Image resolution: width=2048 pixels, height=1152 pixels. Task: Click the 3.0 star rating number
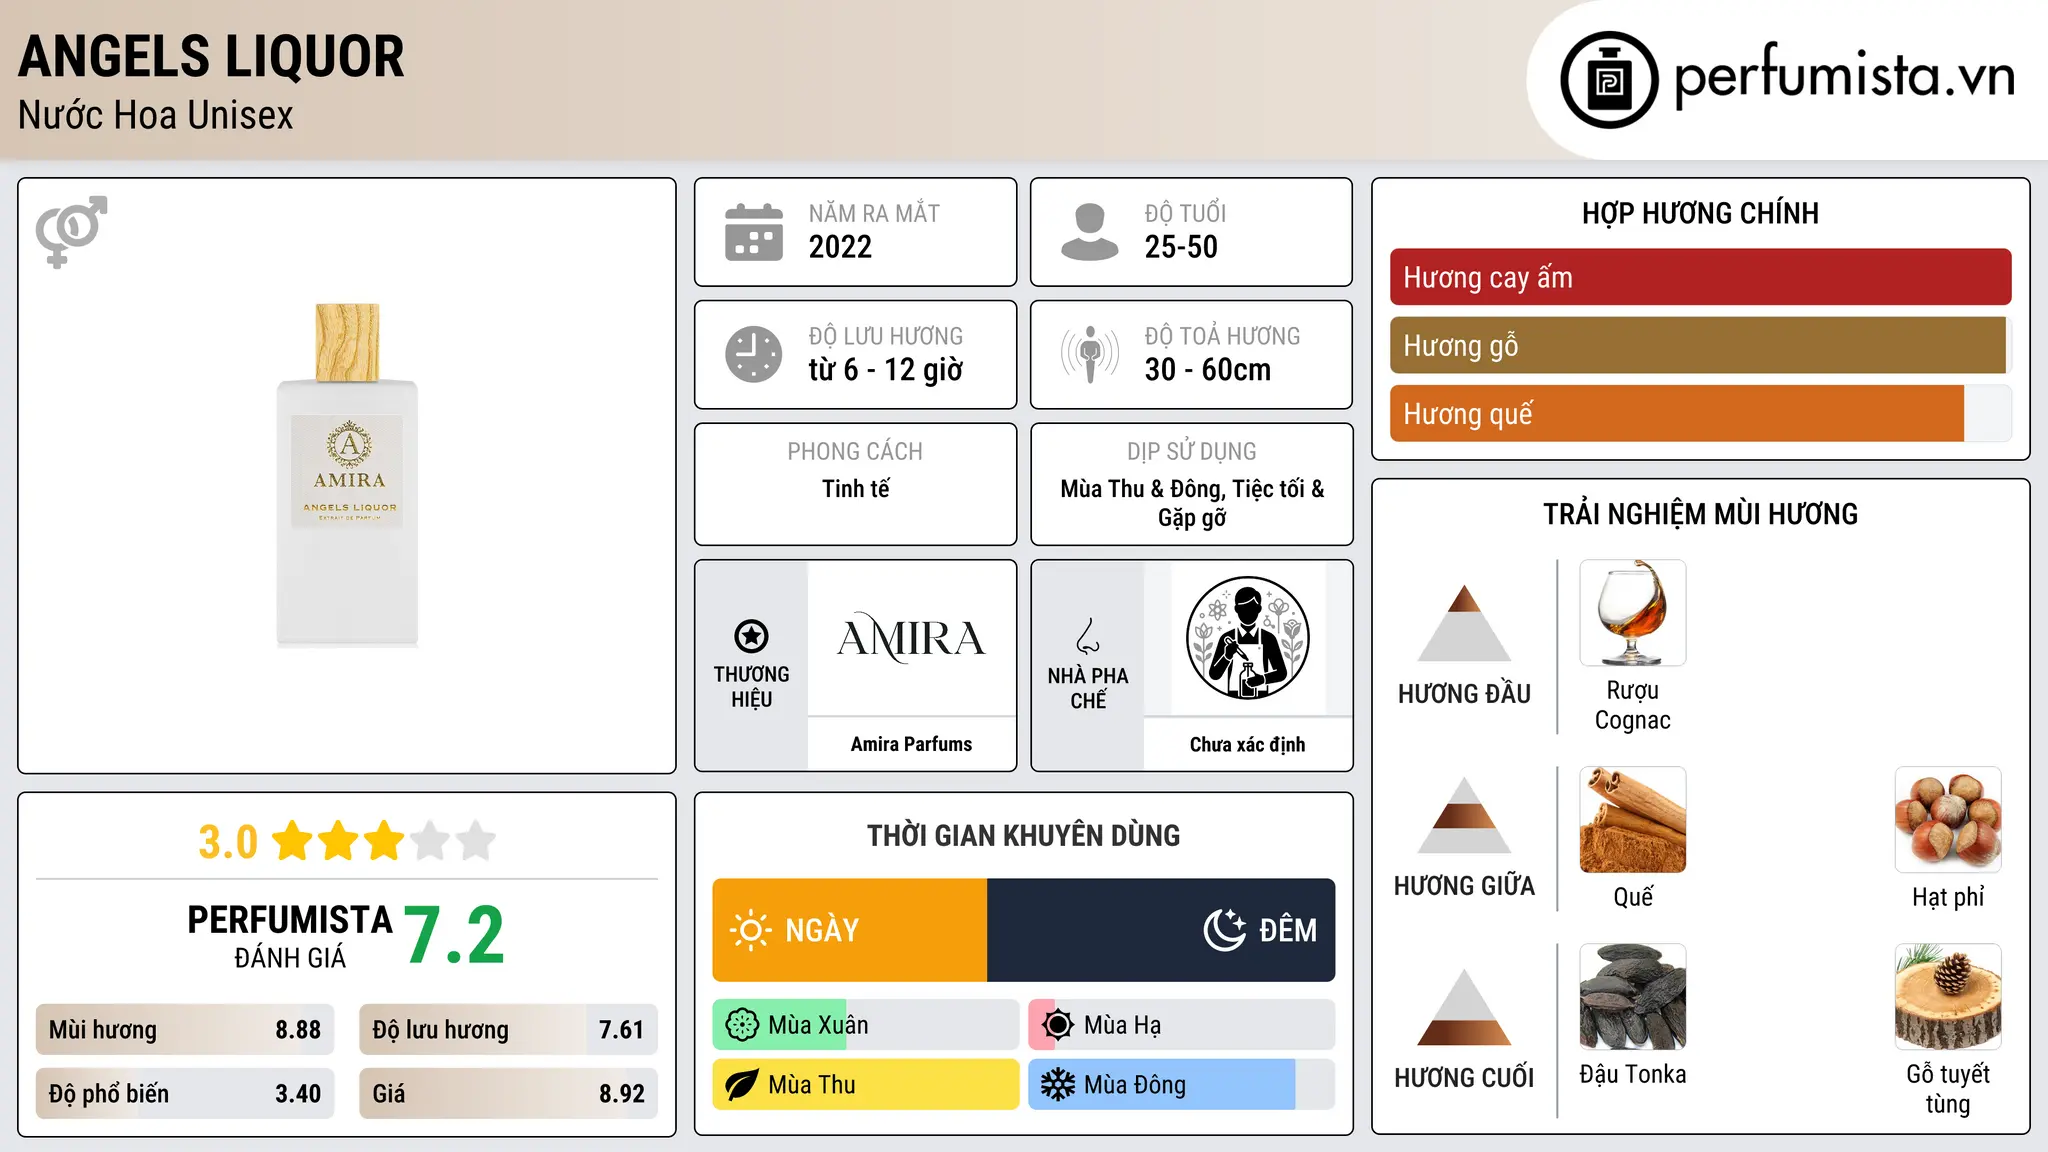[228, 842]
